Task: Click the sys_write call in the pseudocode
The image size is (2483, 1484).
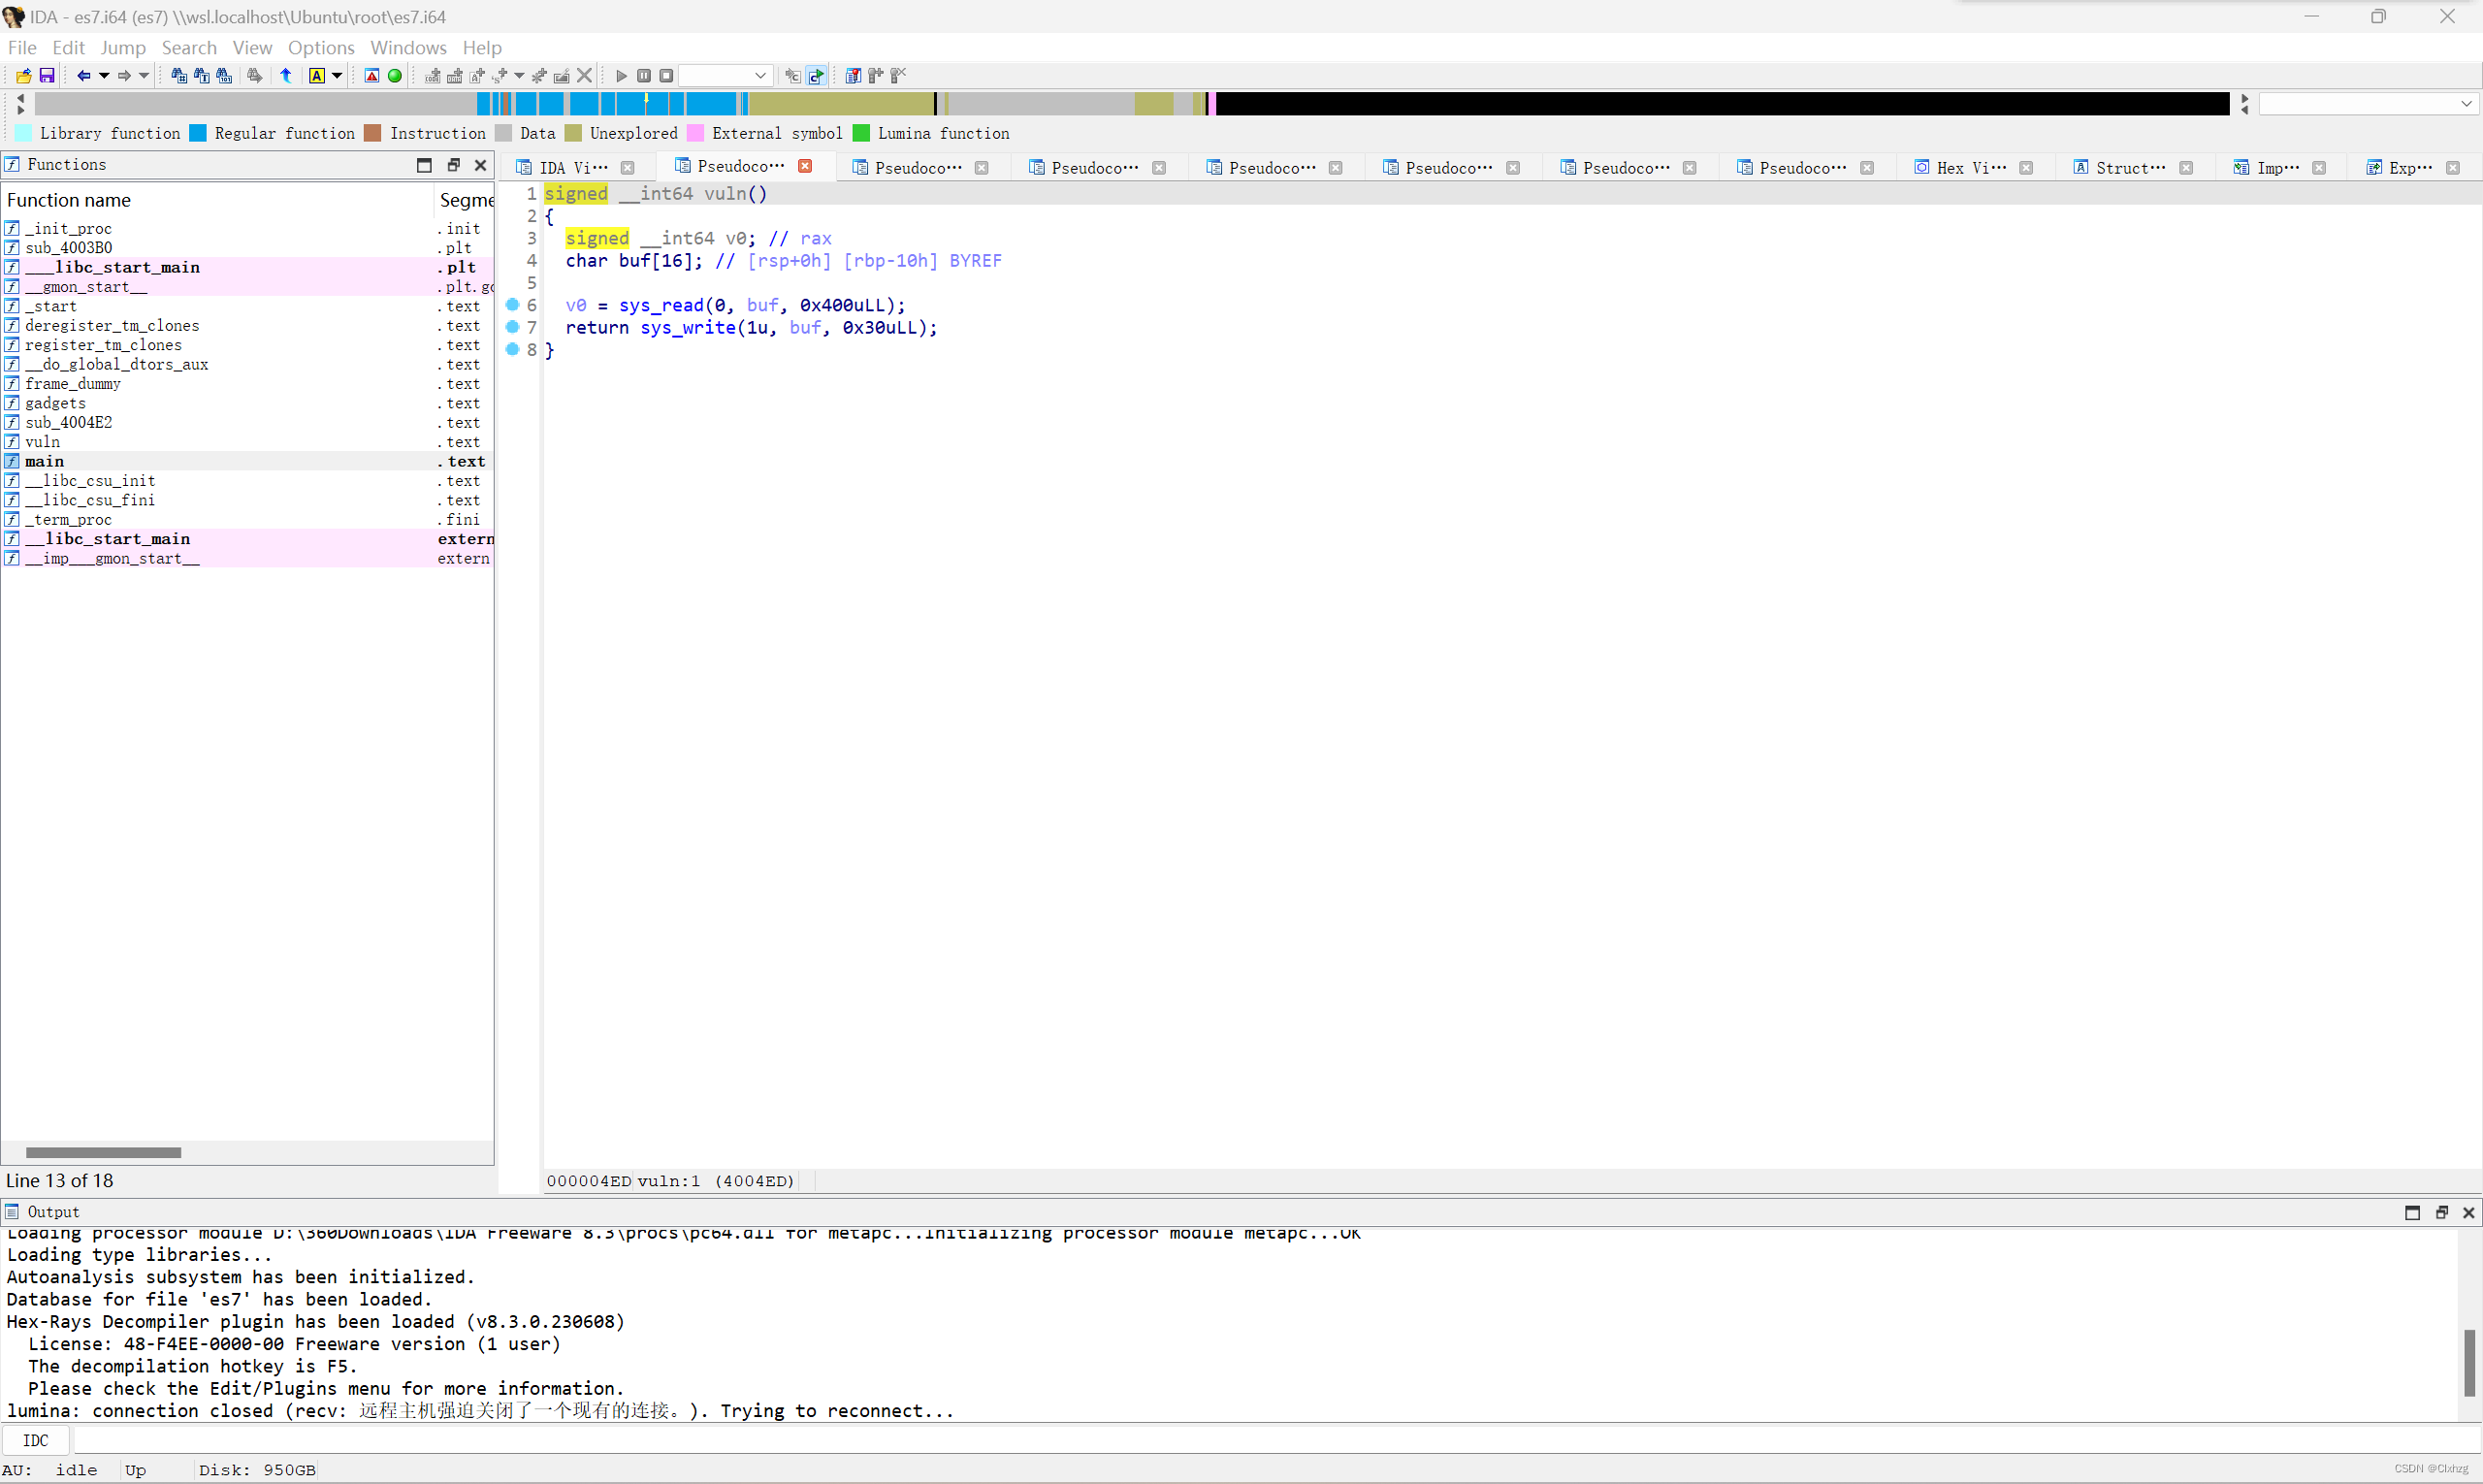Action: (688, 327)
